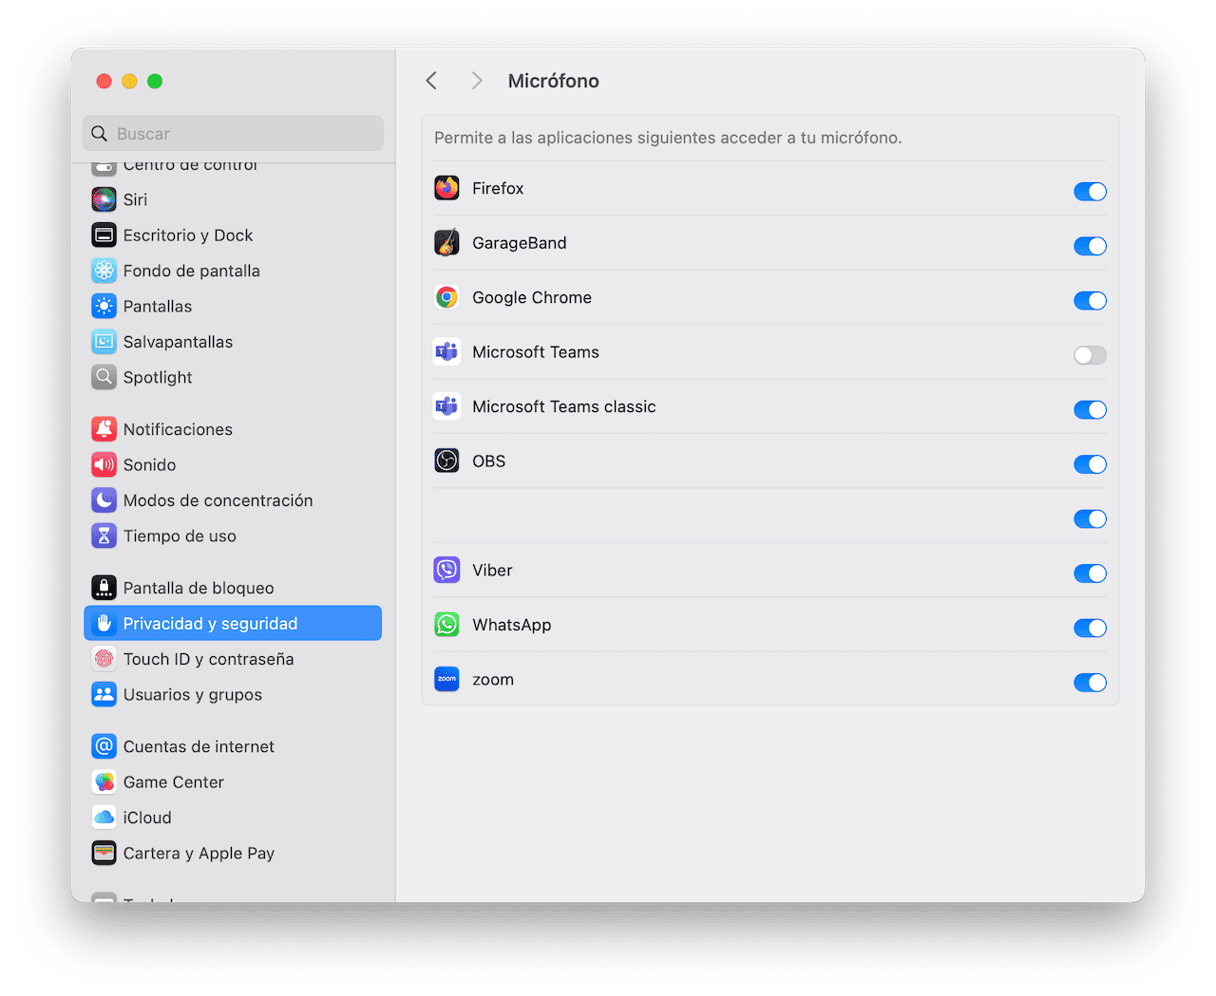
Task: Open Notificaciones in the sidebar
Action: (177, 429)
